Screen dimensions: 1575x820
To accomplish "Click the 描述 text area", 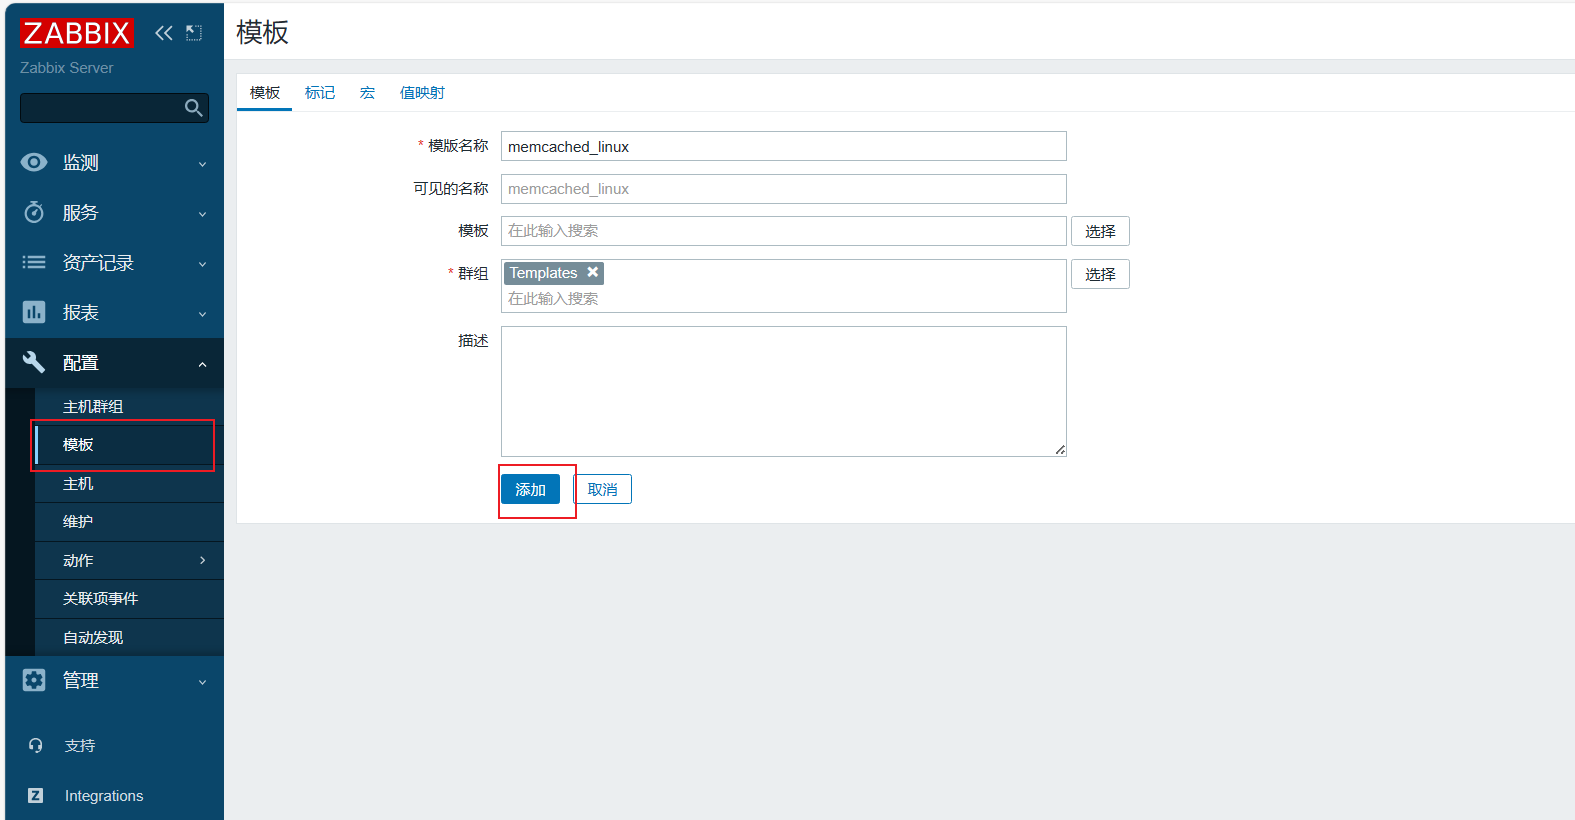I will [x=783, y=391].
